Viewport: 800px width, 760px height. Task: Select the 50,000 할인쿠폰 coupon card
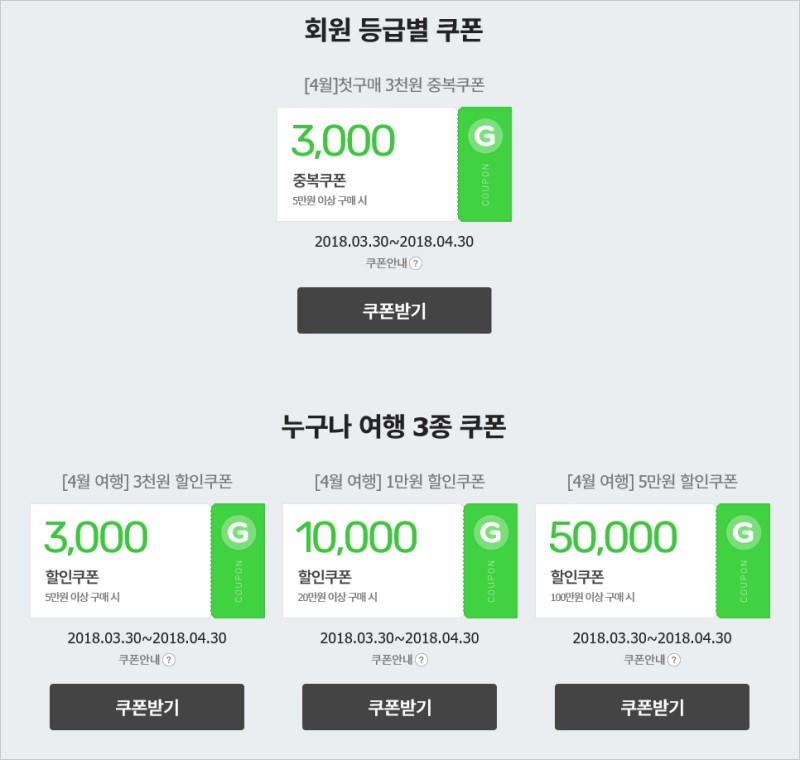point(653,561)
